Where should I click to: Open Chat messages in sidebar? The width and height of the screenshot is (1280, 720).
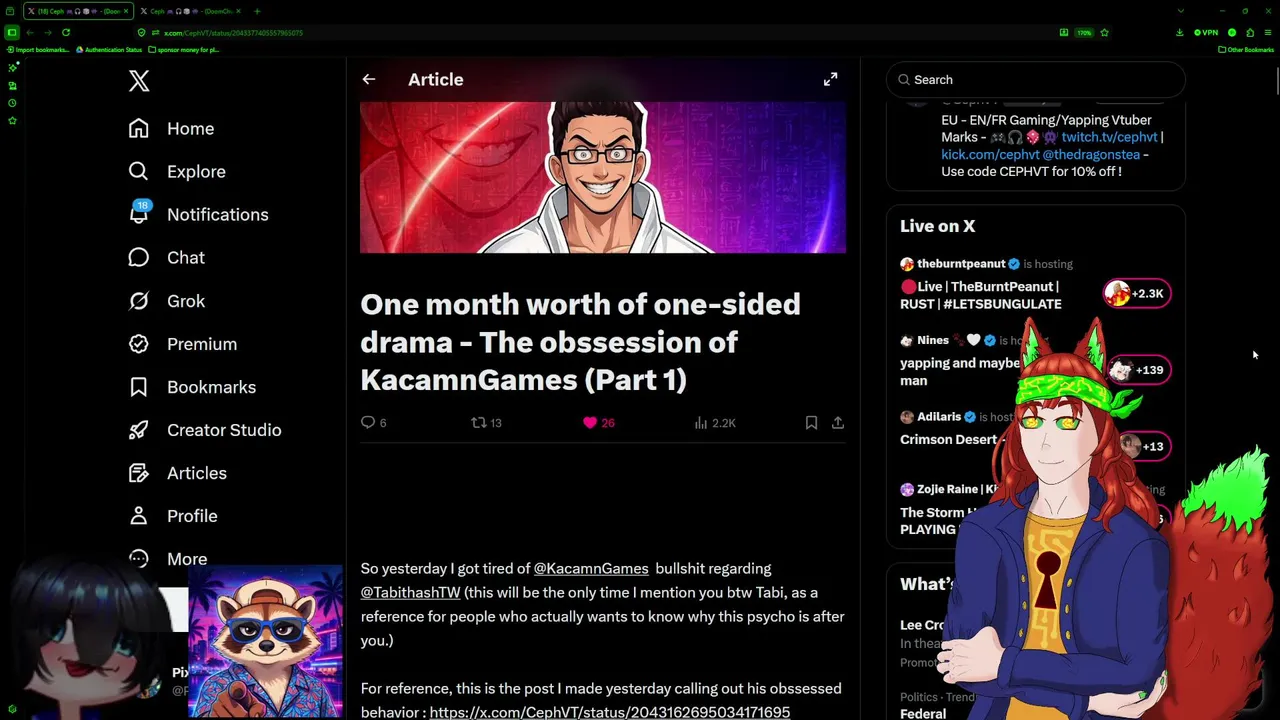pyautogui.click(x=167, y=257)
